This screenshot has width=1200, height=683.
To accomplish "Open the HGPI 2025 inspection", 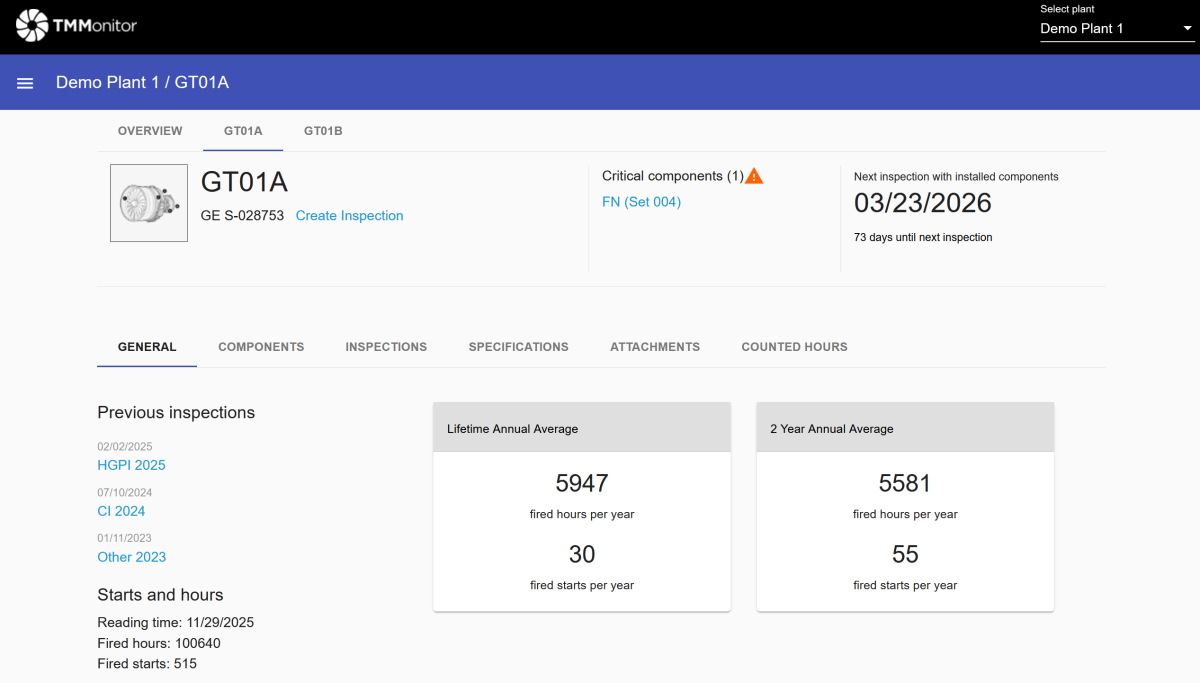I will click(131, 465).
